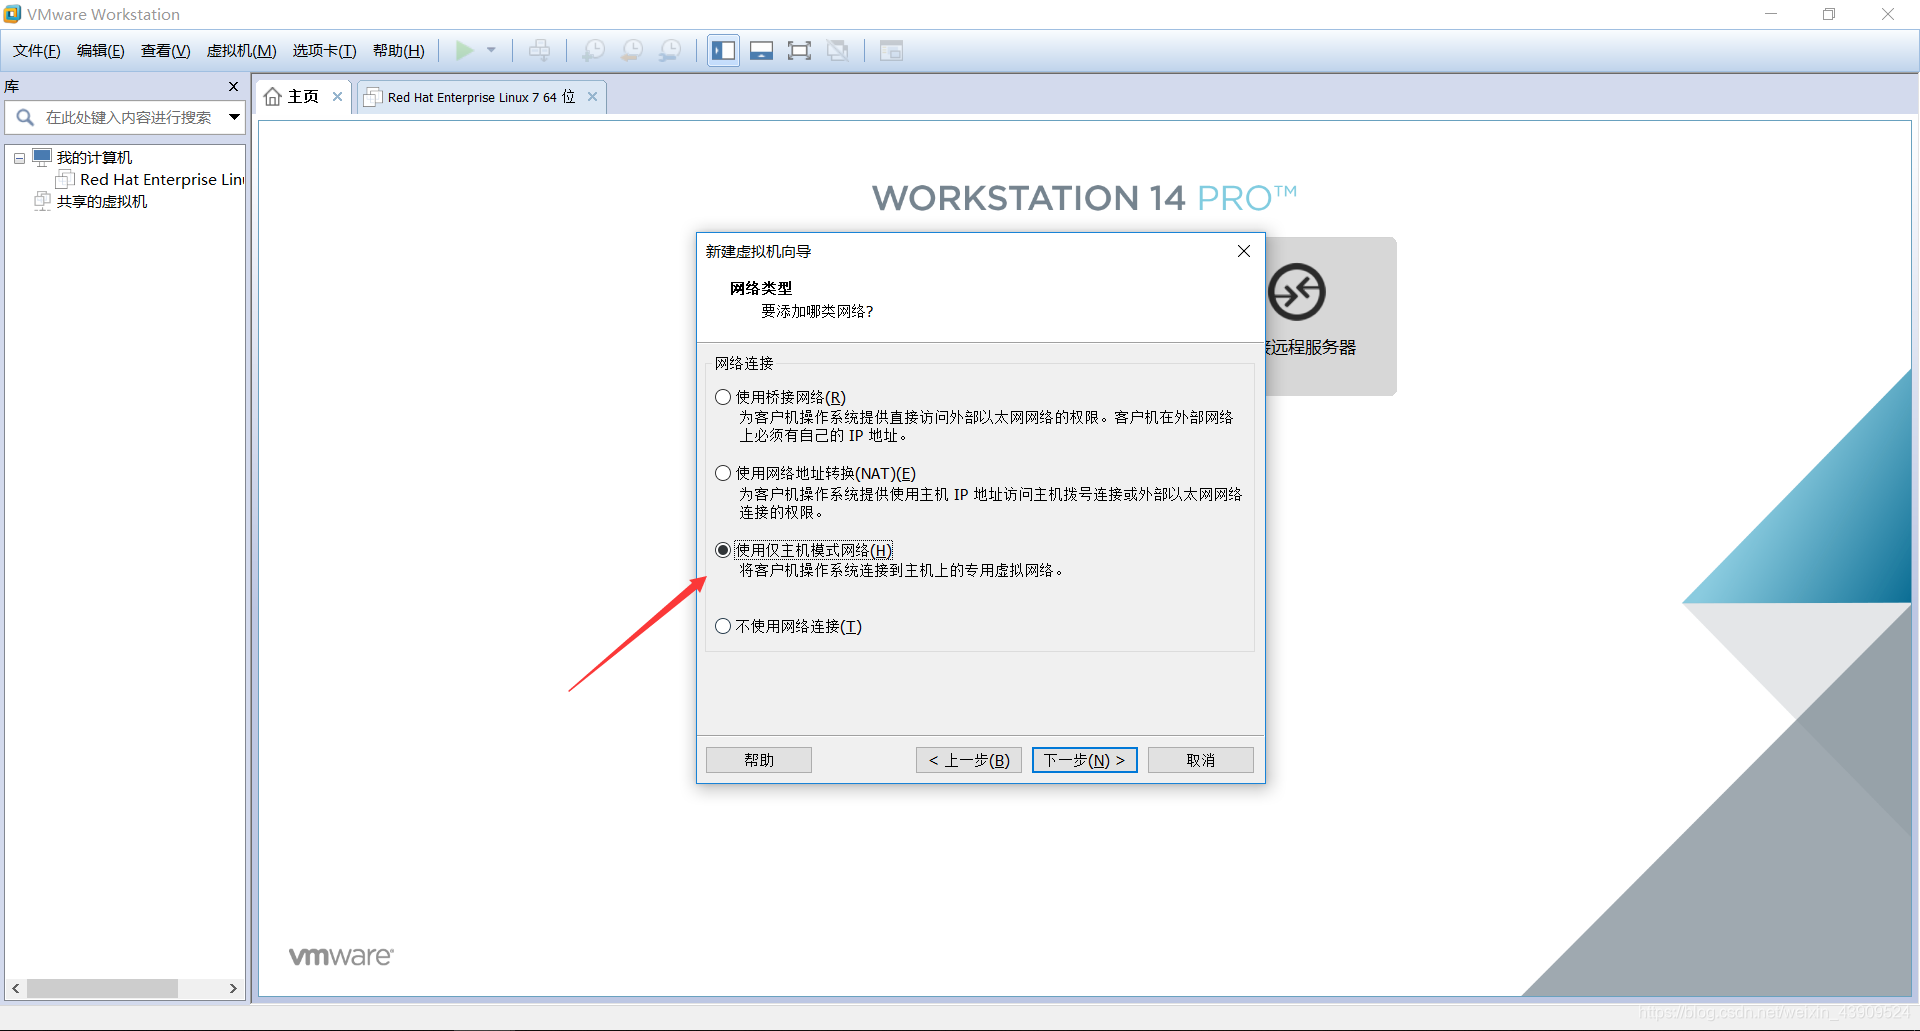Collapse the 我的计算机 tree node

(19, 158)
